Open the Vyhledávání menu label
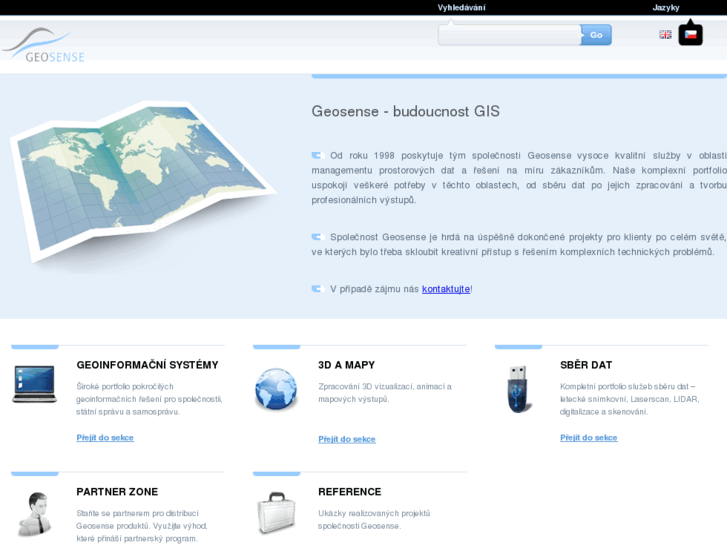 pos(461,7)
